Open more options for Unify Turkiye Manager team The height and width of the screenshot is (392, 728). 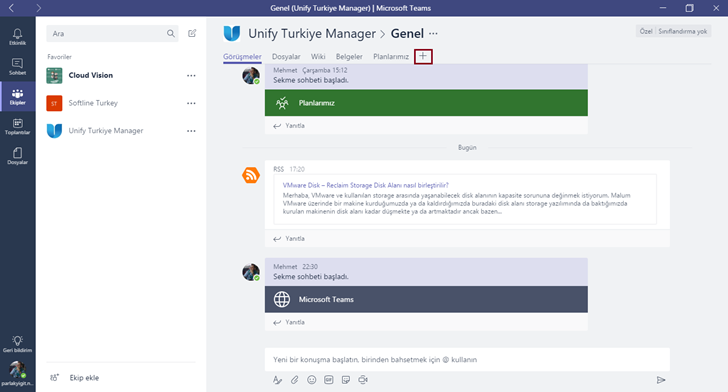click(x=191, y=131)
